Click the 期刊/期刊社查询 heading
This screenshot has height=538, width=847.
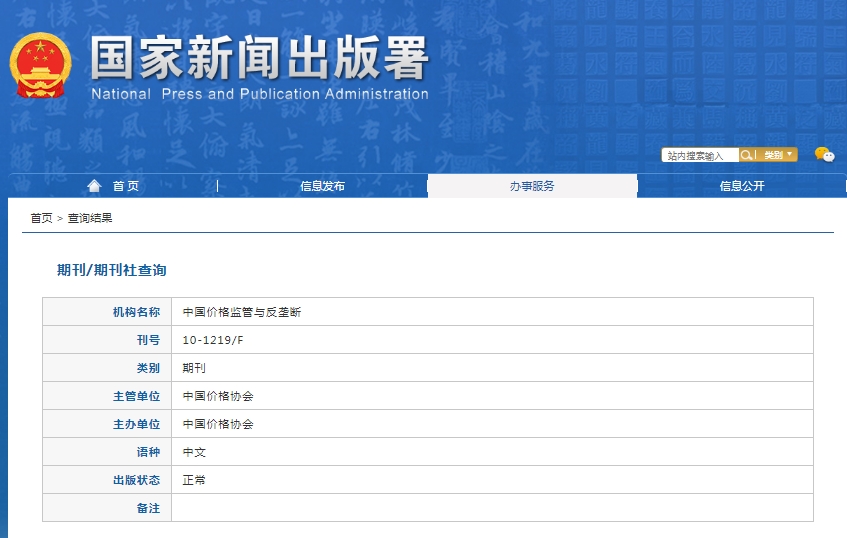coord(111,271)
